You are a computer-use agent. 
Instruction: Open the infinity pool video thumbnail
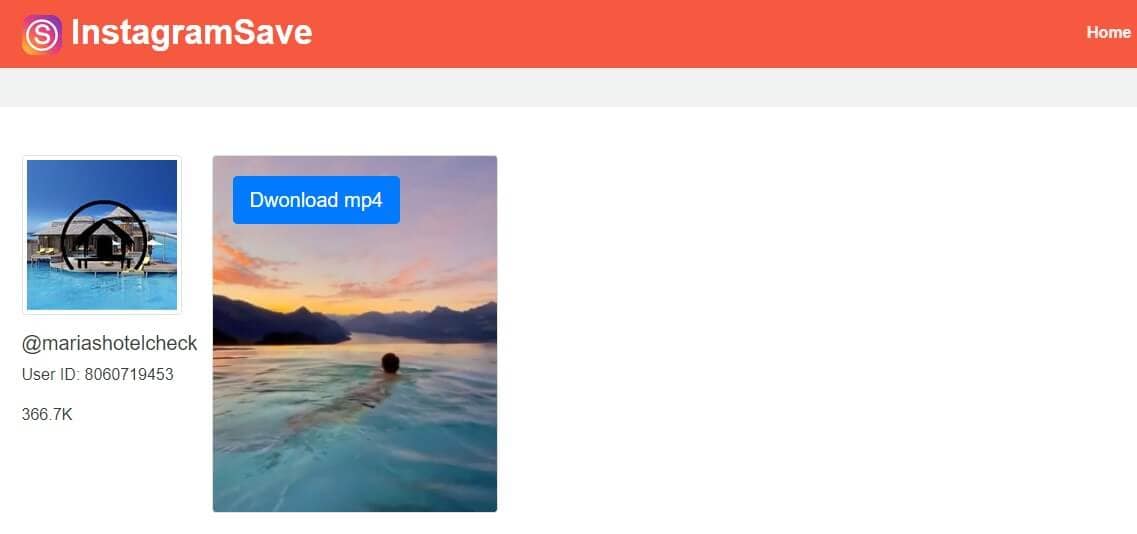[x=355, y=334]
